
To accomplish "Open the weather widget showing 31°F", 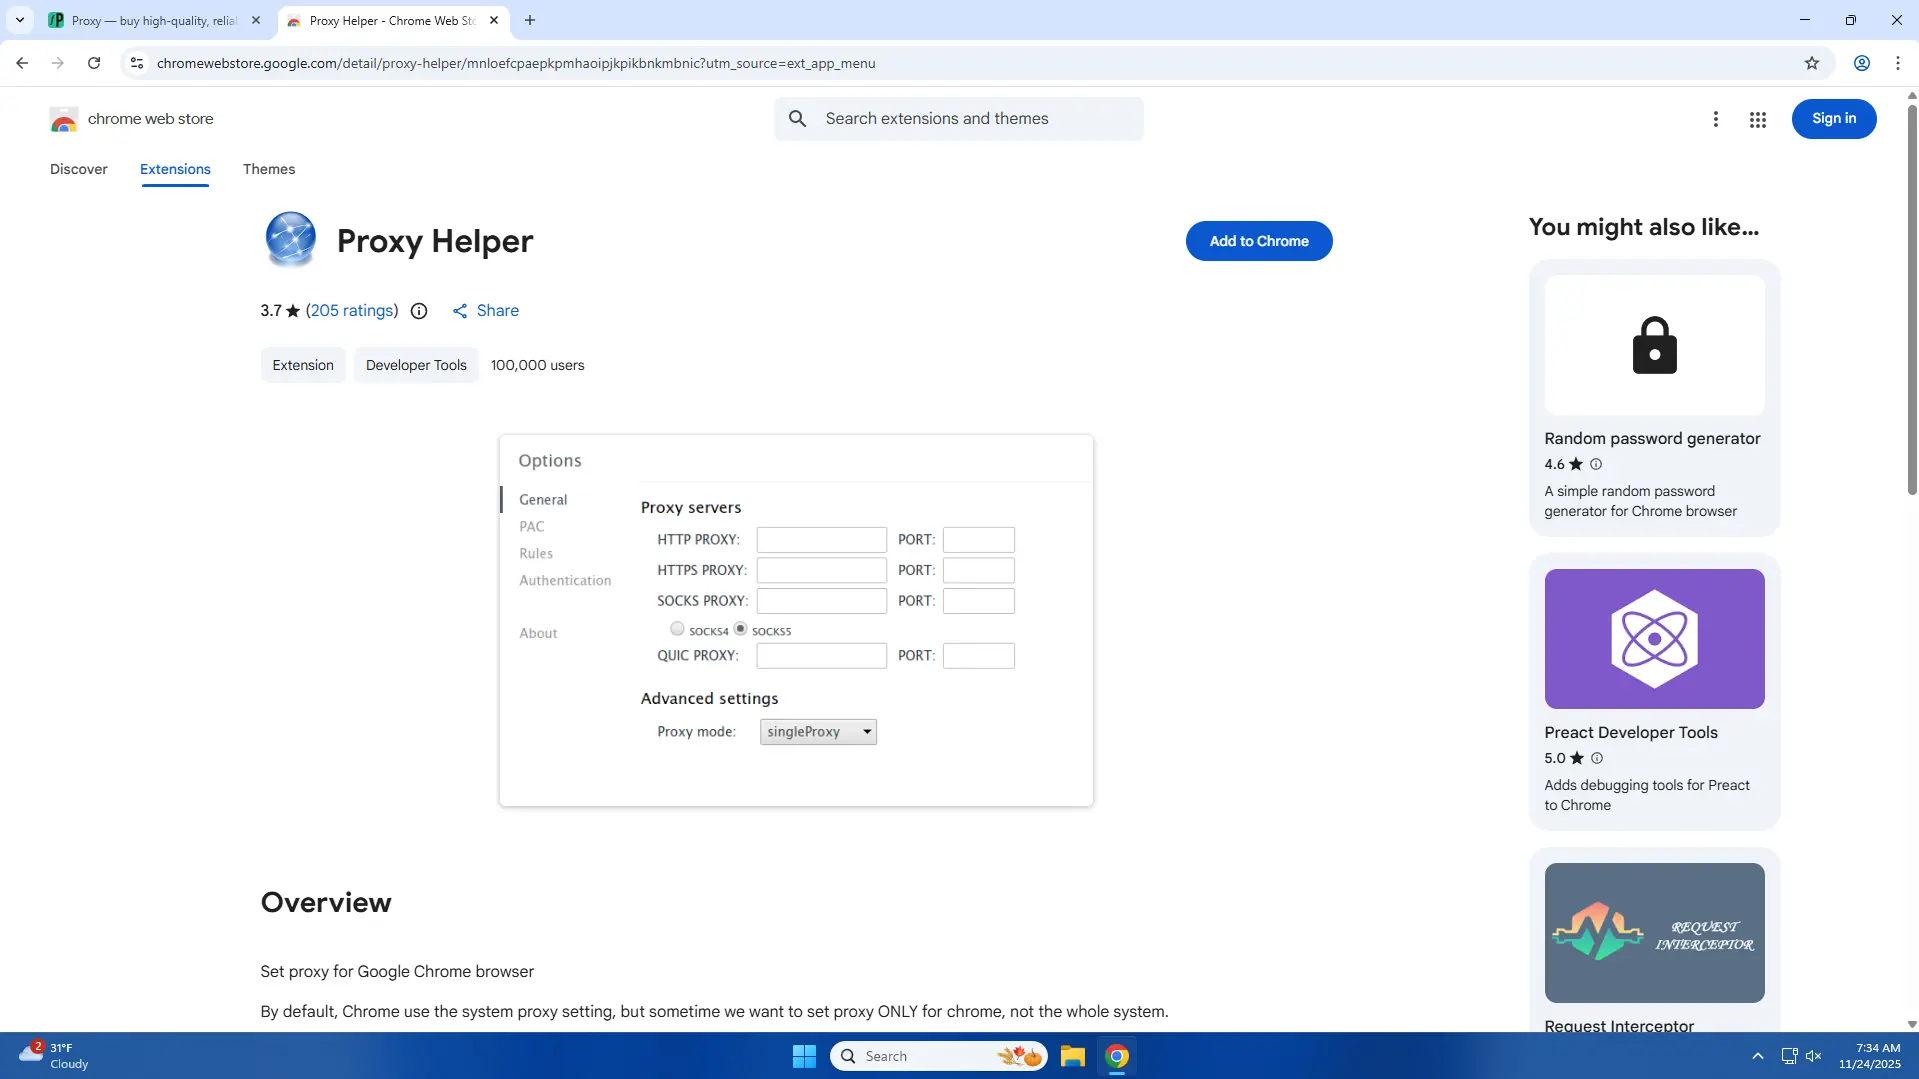I will (54, 1056).
